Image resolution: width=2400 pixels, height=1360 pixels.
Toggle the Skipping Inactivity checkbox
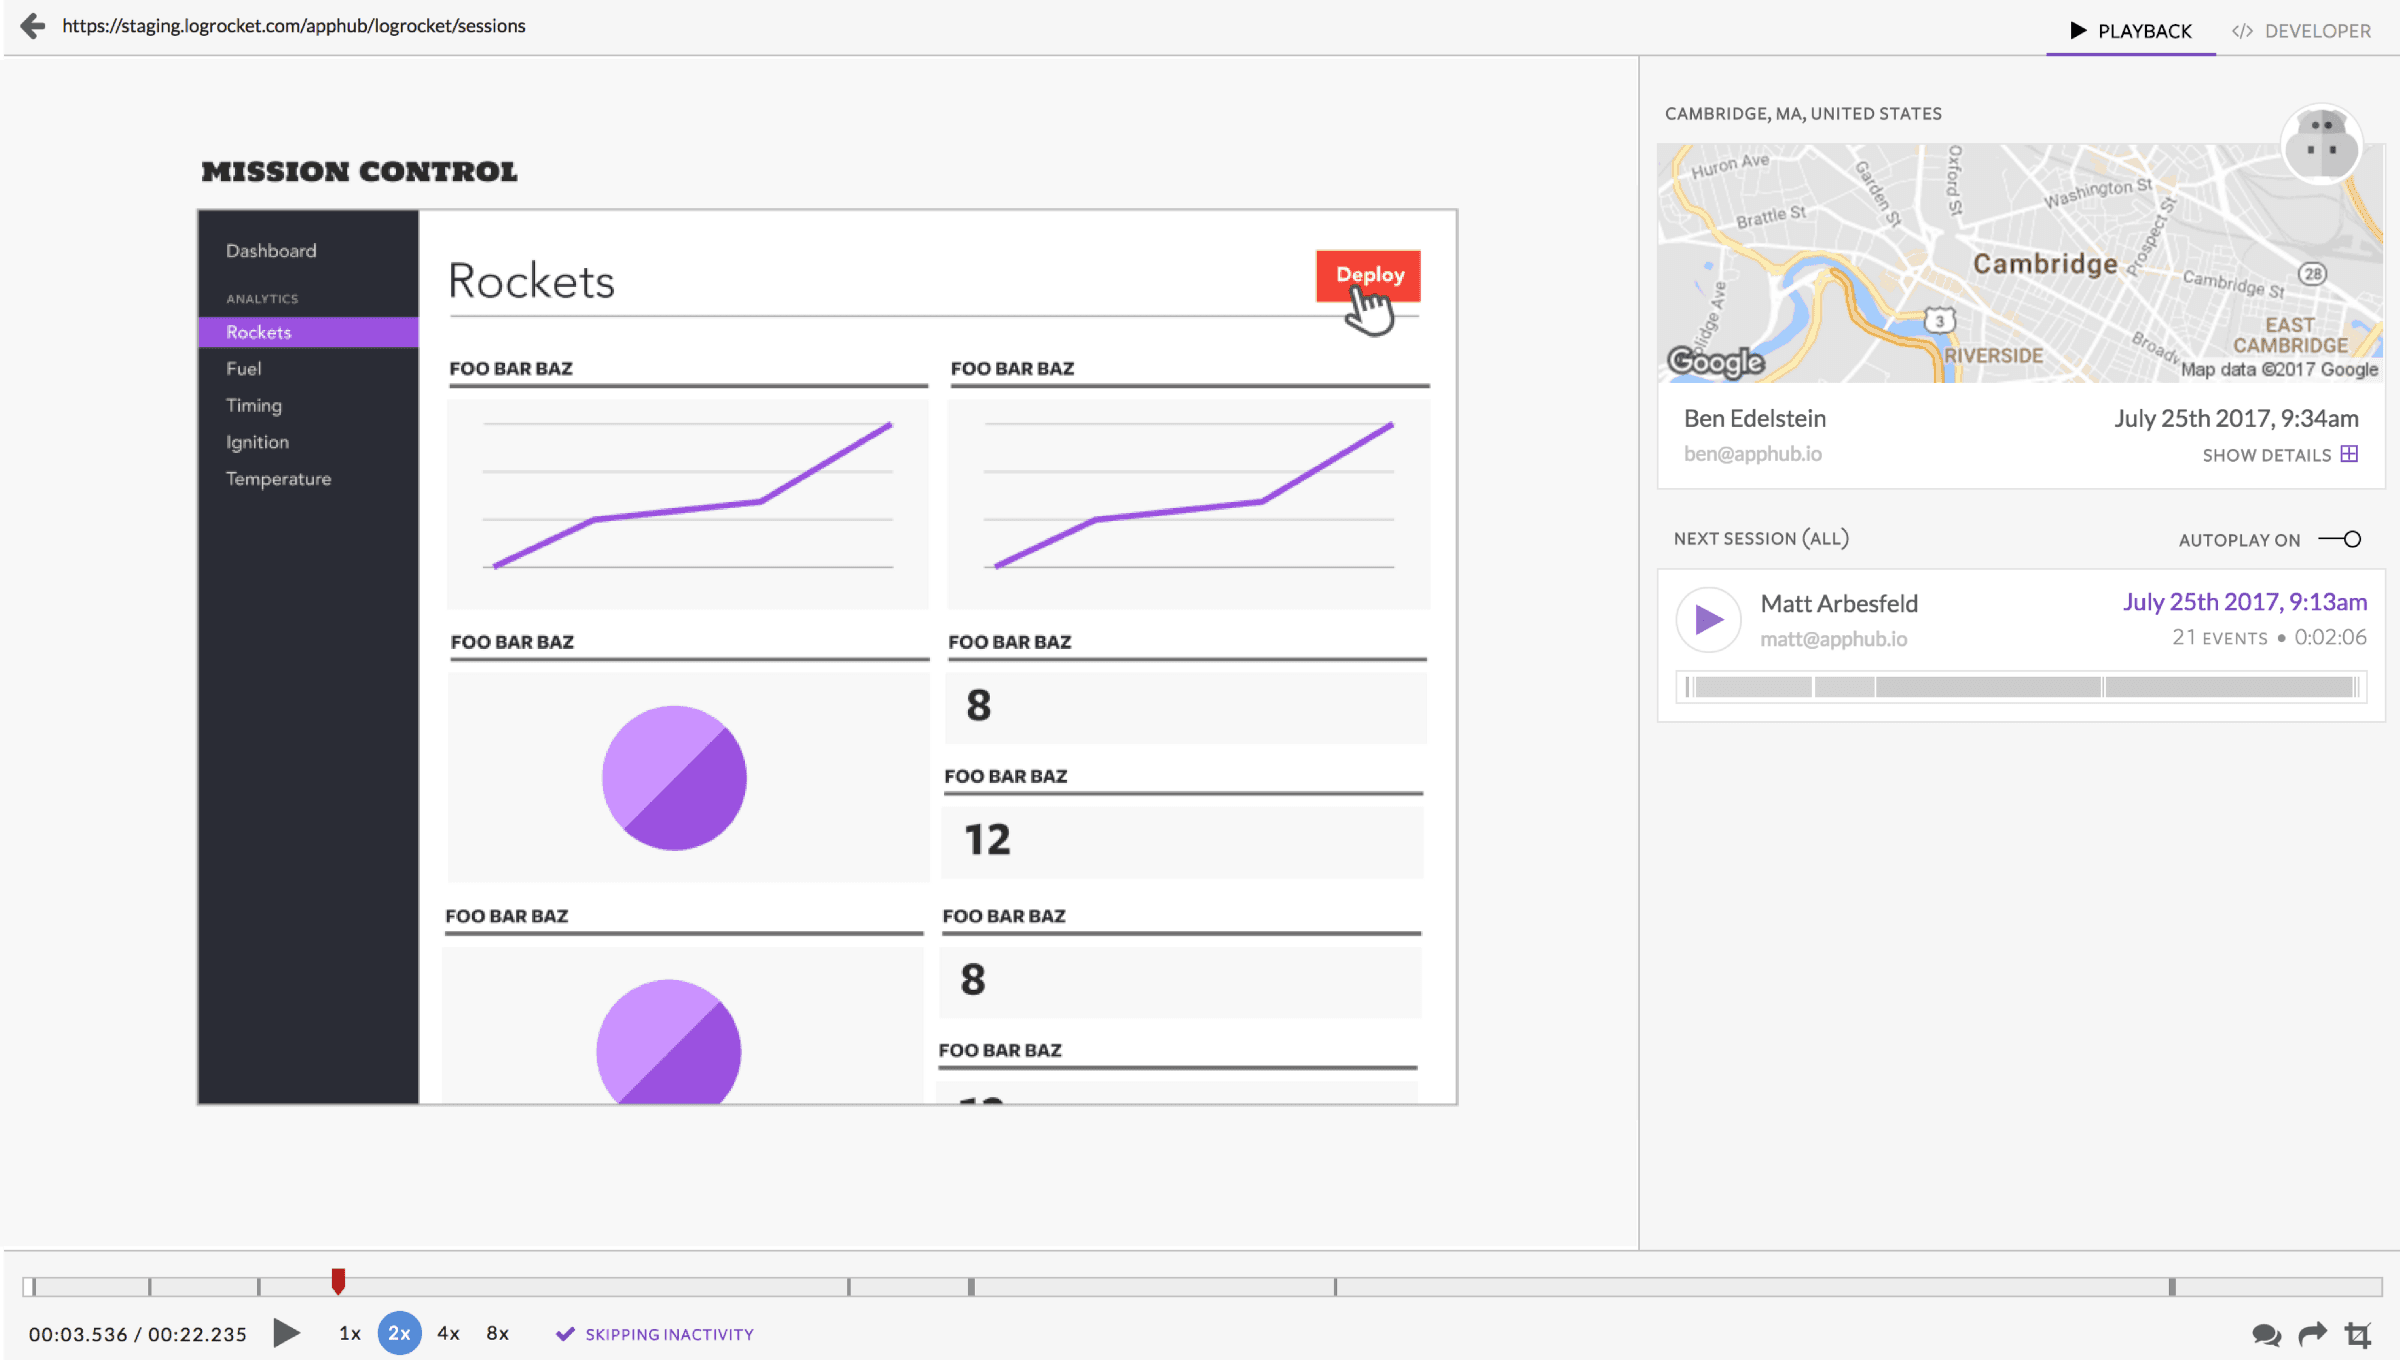pyautogui.click(x=565, y=1334)
